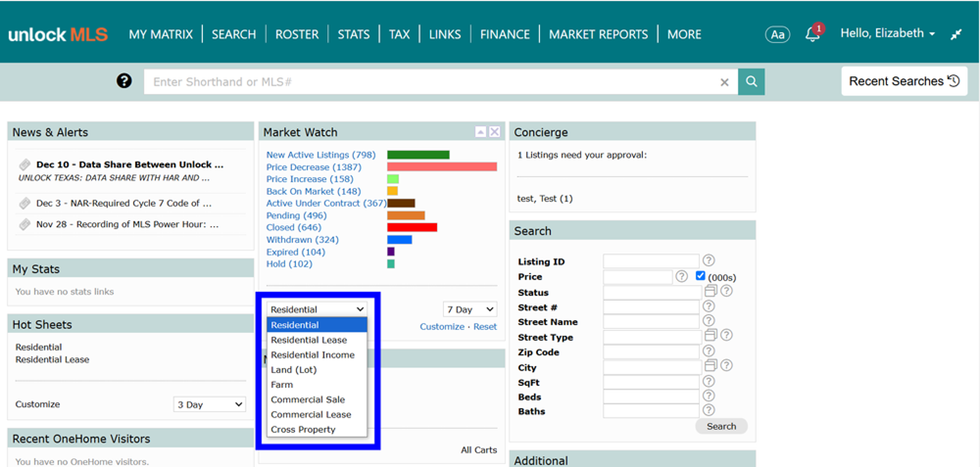Open help for Street Name field
980x467 pixels.
coord(709,321)
